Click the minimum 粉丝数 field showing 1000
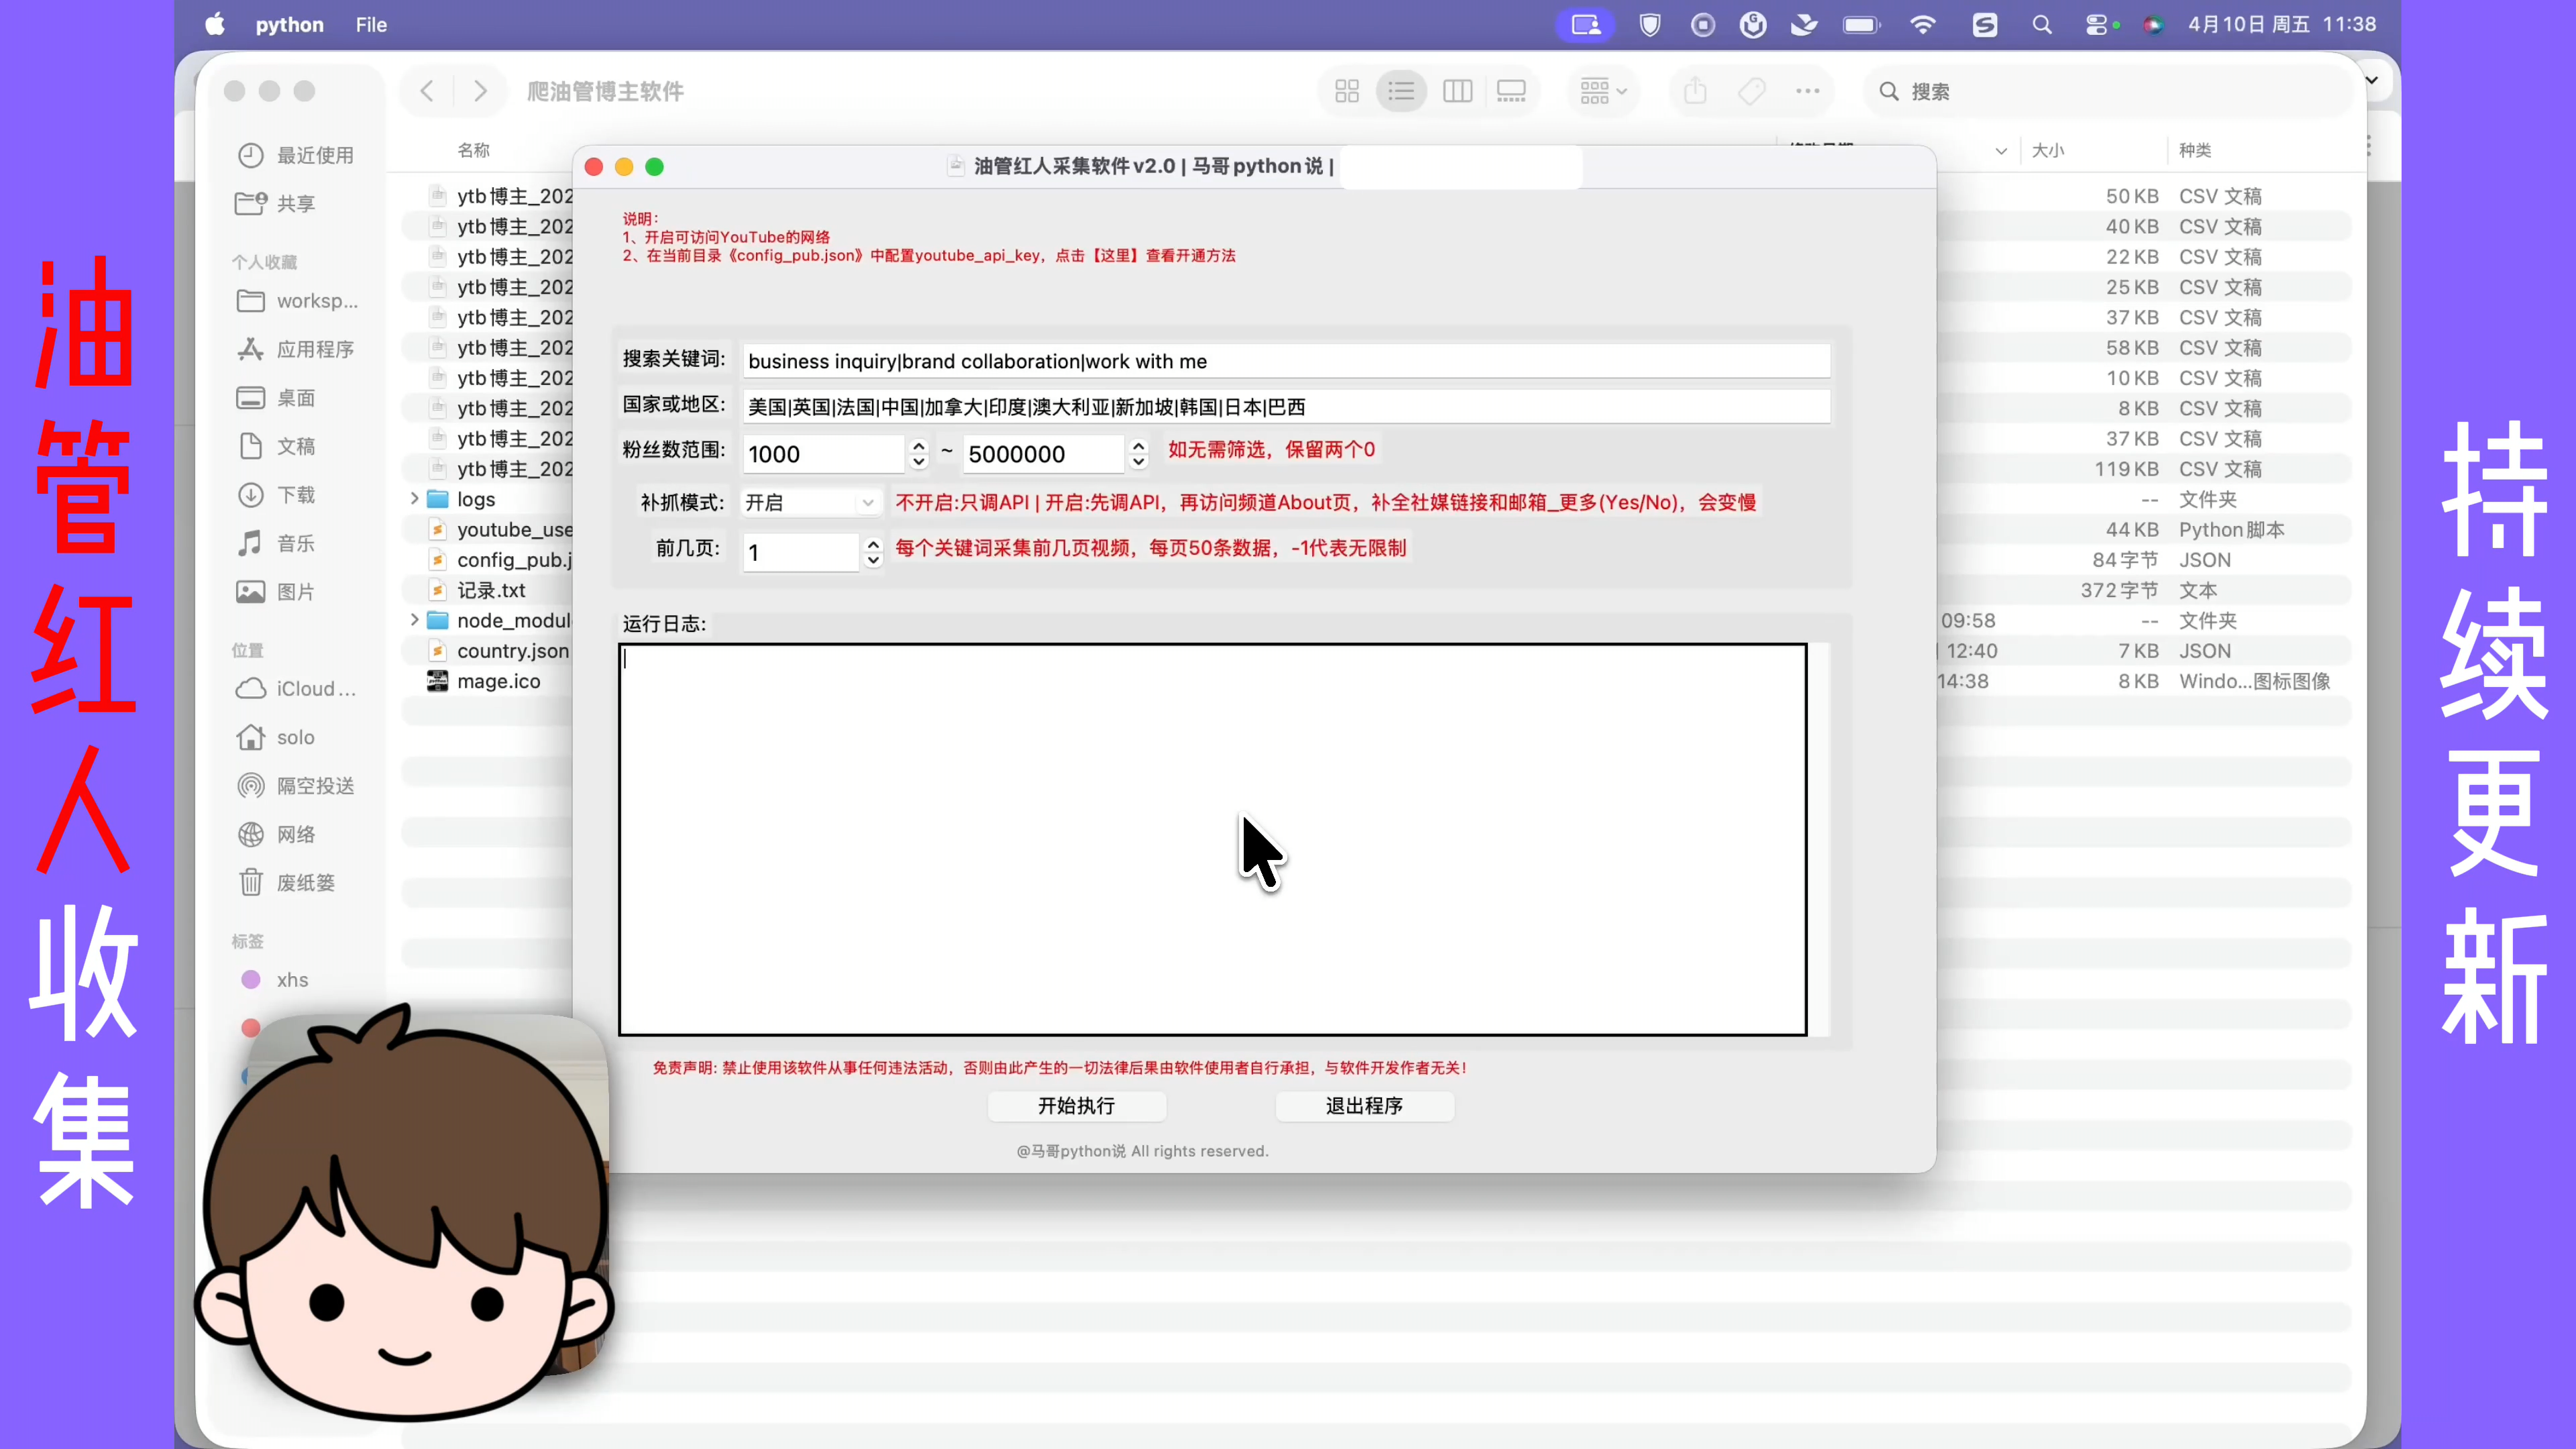Viewport: 2576px width, 1449px height. pyautogui.click(x=824, y=454)
